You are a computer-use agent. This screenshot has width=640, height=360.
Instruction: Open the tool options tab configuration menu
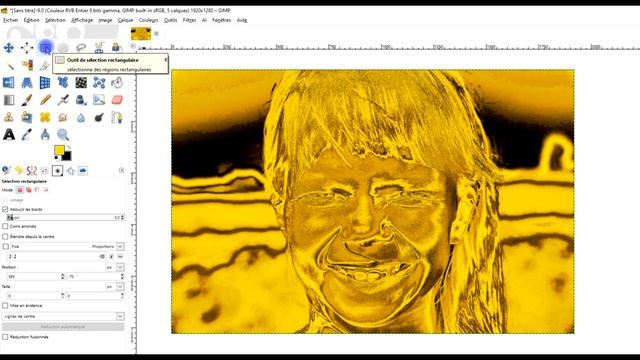(x=122, y=170)
